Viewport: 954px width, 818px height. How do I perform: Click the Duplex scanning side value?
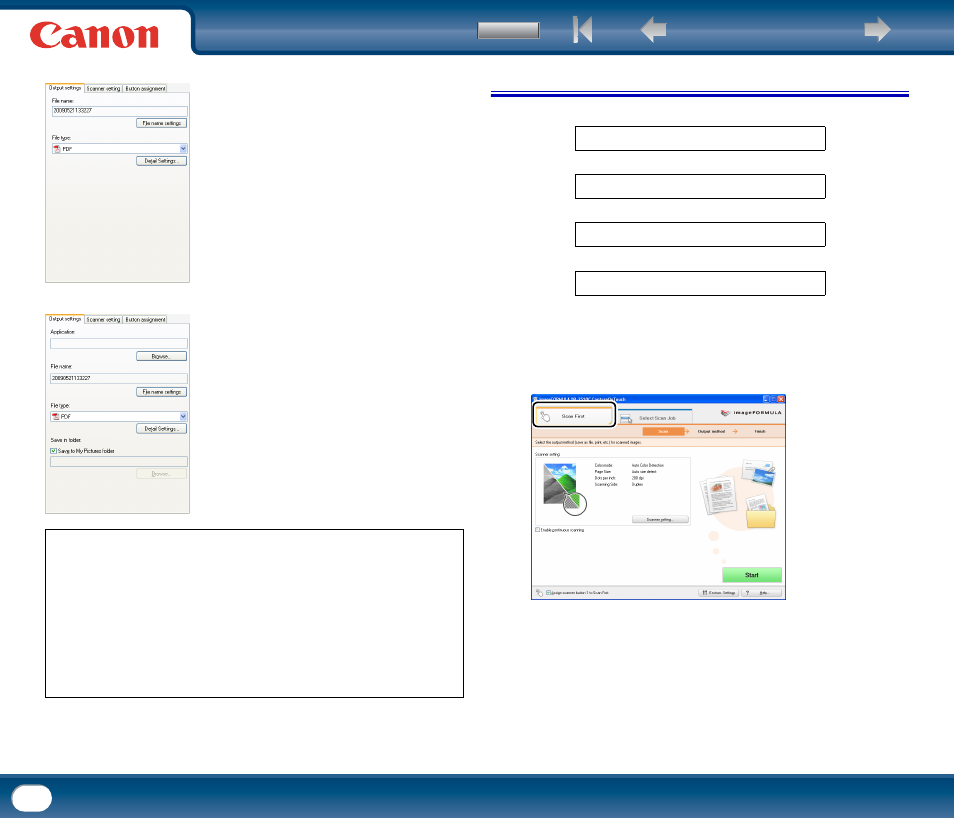pos(637,484)
